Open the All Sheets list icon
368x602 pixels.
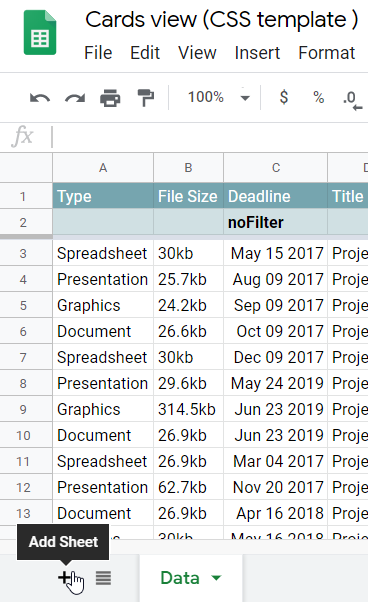[103, 577]
